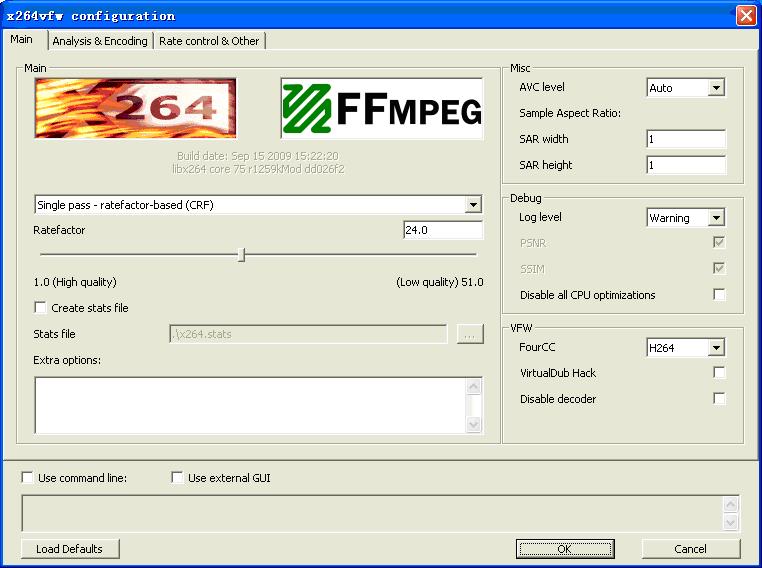The width and height of the screenshot is (762, 568).
Task: Click inside the SAR width input field
Action: point(685,139)
